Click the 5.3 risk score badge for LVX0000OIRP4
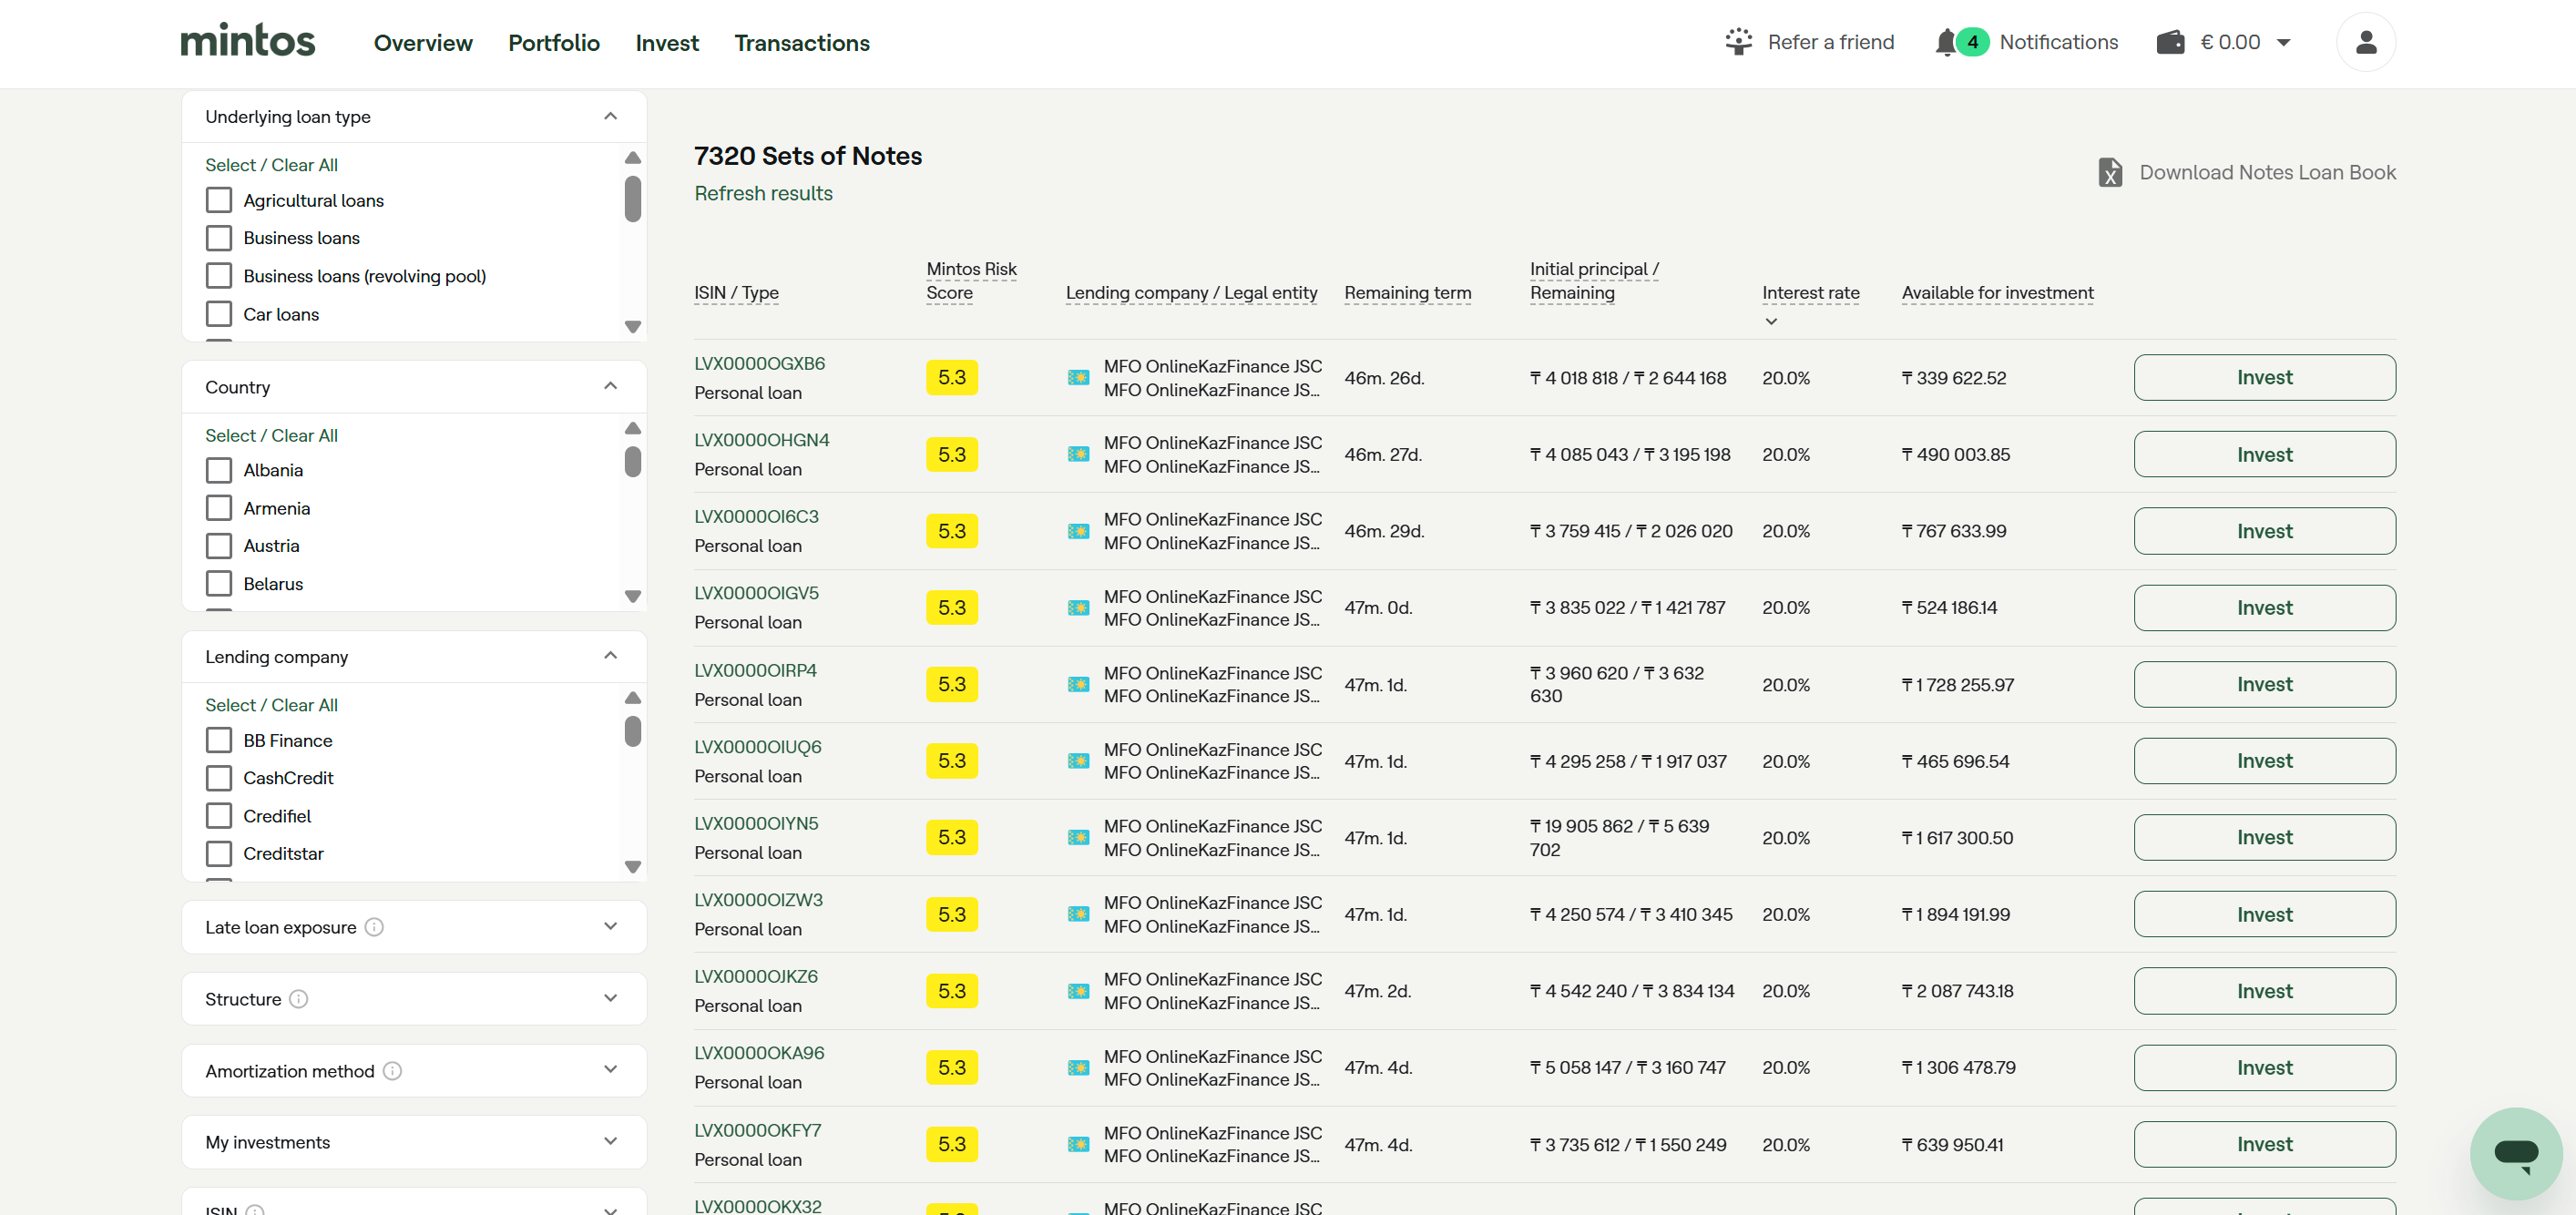Viewport: 2576px width, 1215px height. point(951,685)
